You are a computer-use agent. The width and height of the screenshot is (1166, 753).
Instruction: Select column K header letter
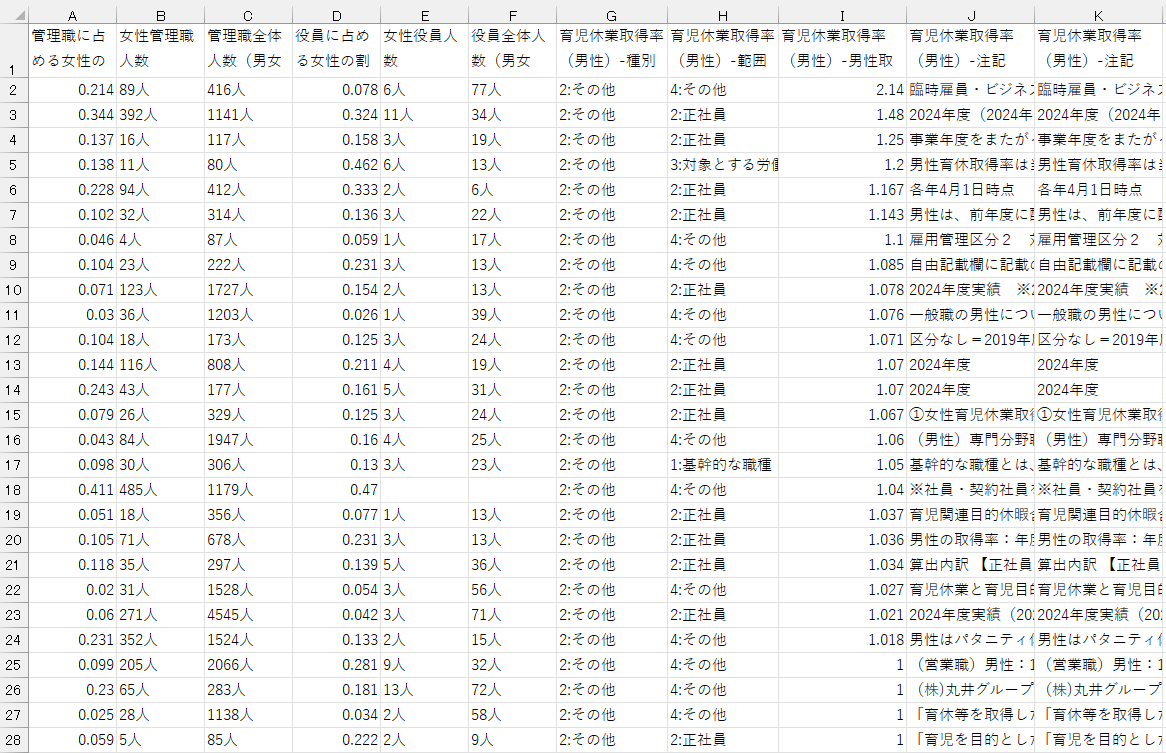tap(1100, 15)
